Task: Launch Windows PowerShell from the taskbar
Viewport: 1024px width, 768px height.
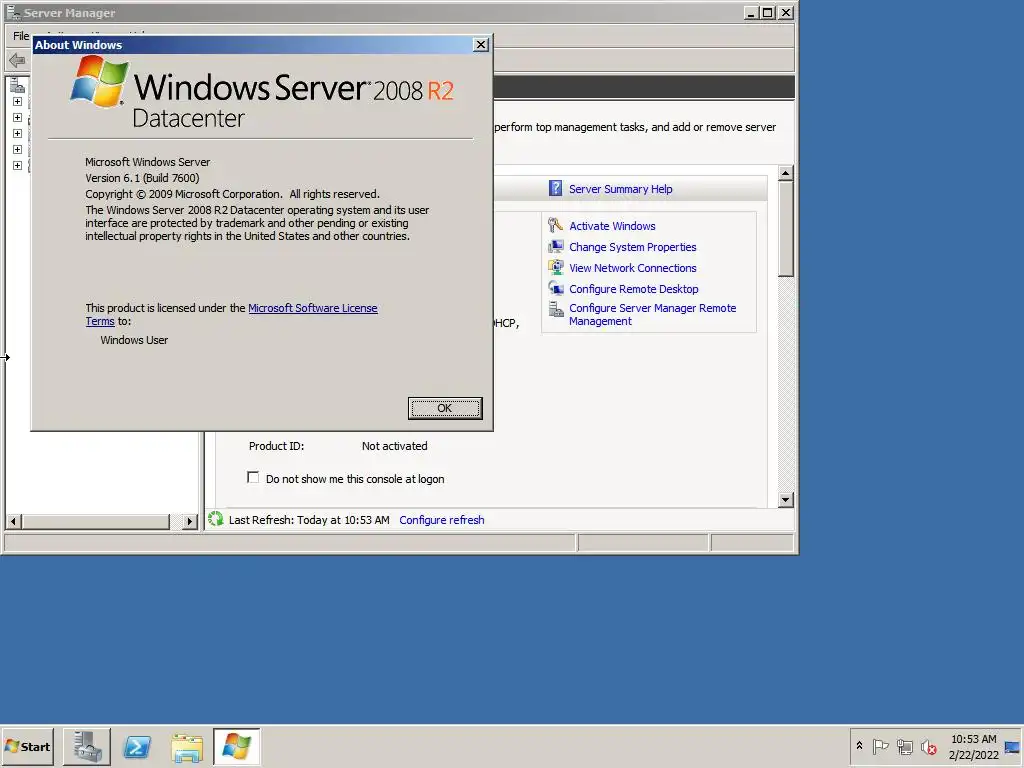Action: click(137, 746)
